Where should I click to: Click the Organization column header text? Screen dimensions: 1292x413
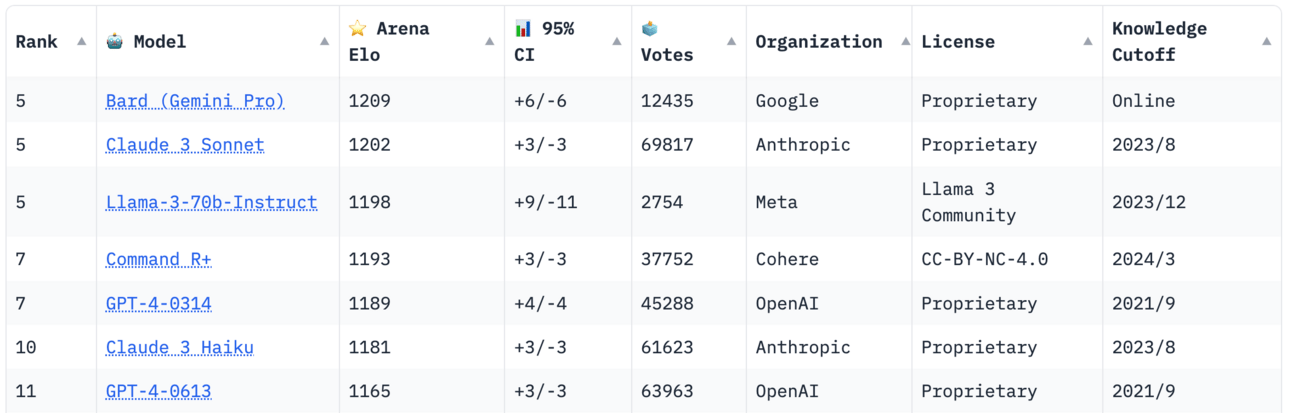(819, 42)
